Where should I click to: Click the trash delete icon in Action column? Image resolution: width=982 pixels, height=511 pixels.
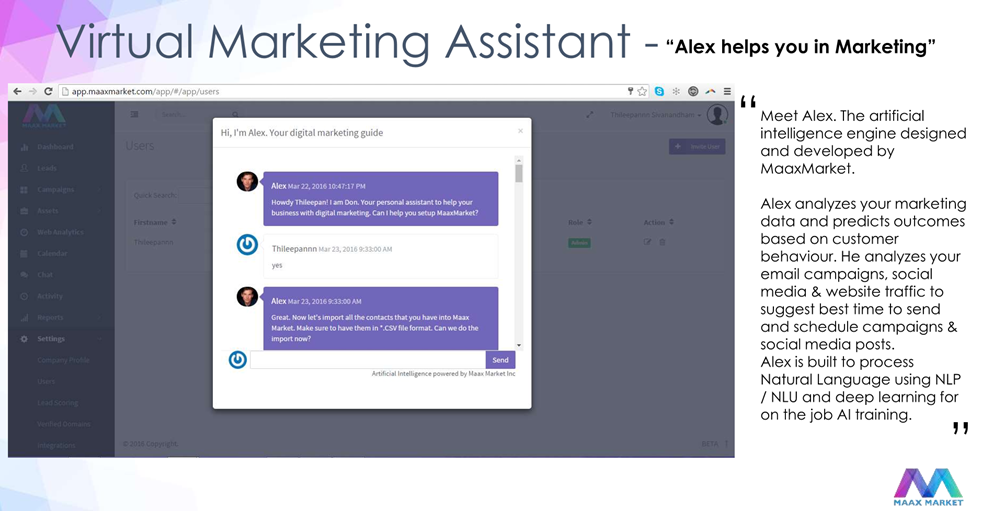click(x=662, y=242)
